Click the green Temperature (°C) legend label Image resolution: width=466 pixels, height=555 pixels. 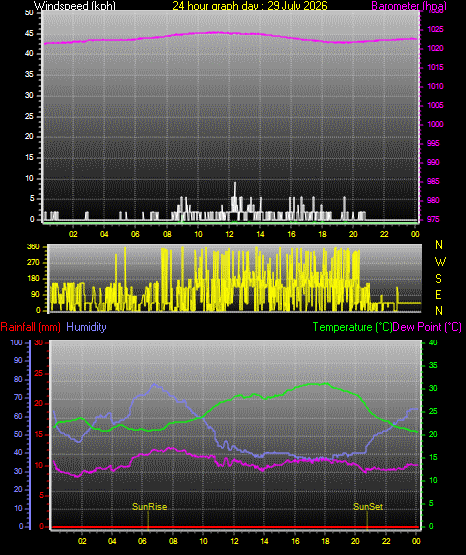click(352, 327)
